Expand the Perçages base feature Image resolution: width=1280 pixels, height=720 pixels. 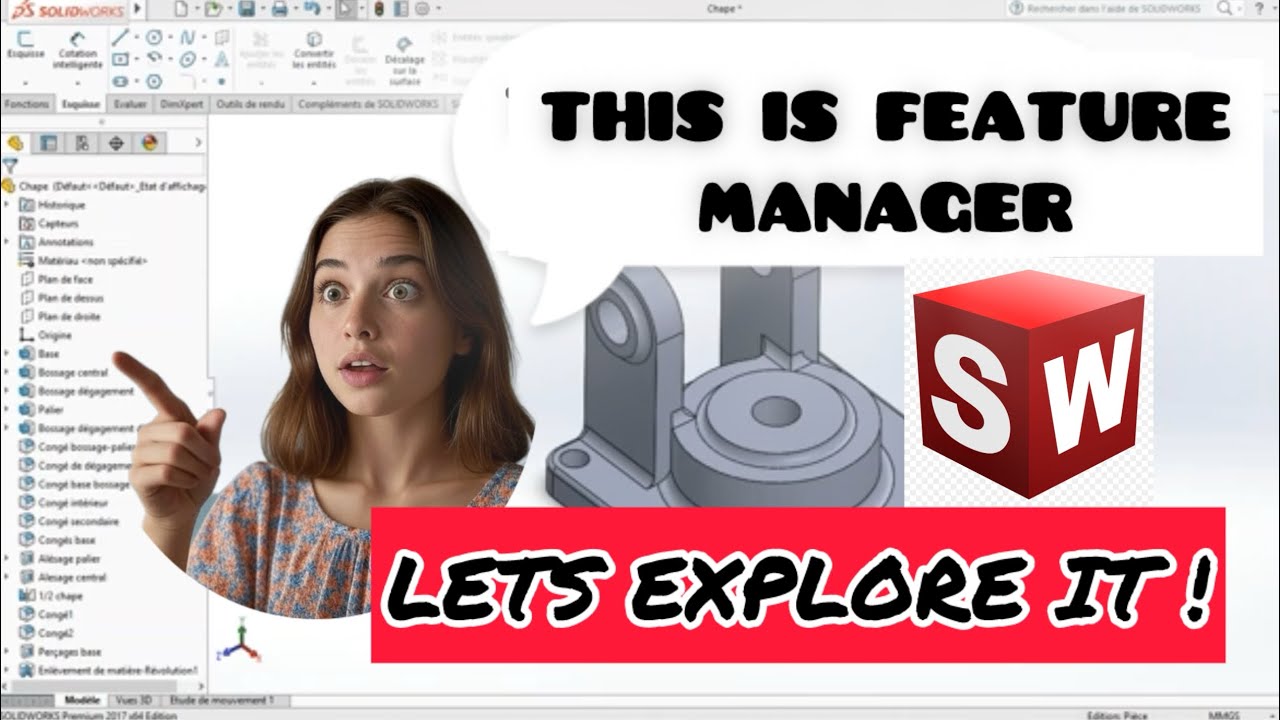tap(8, 651)
